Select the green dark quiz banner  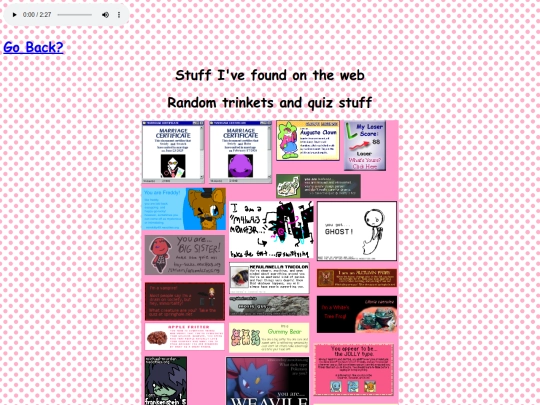tap(318, 186)
